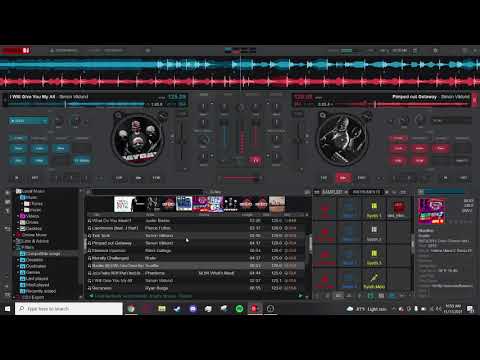Trigger the first blue hot cue pad on left deck
Image resolution: width=480 pixels, height=360 pixels.
tap(18, 148)
